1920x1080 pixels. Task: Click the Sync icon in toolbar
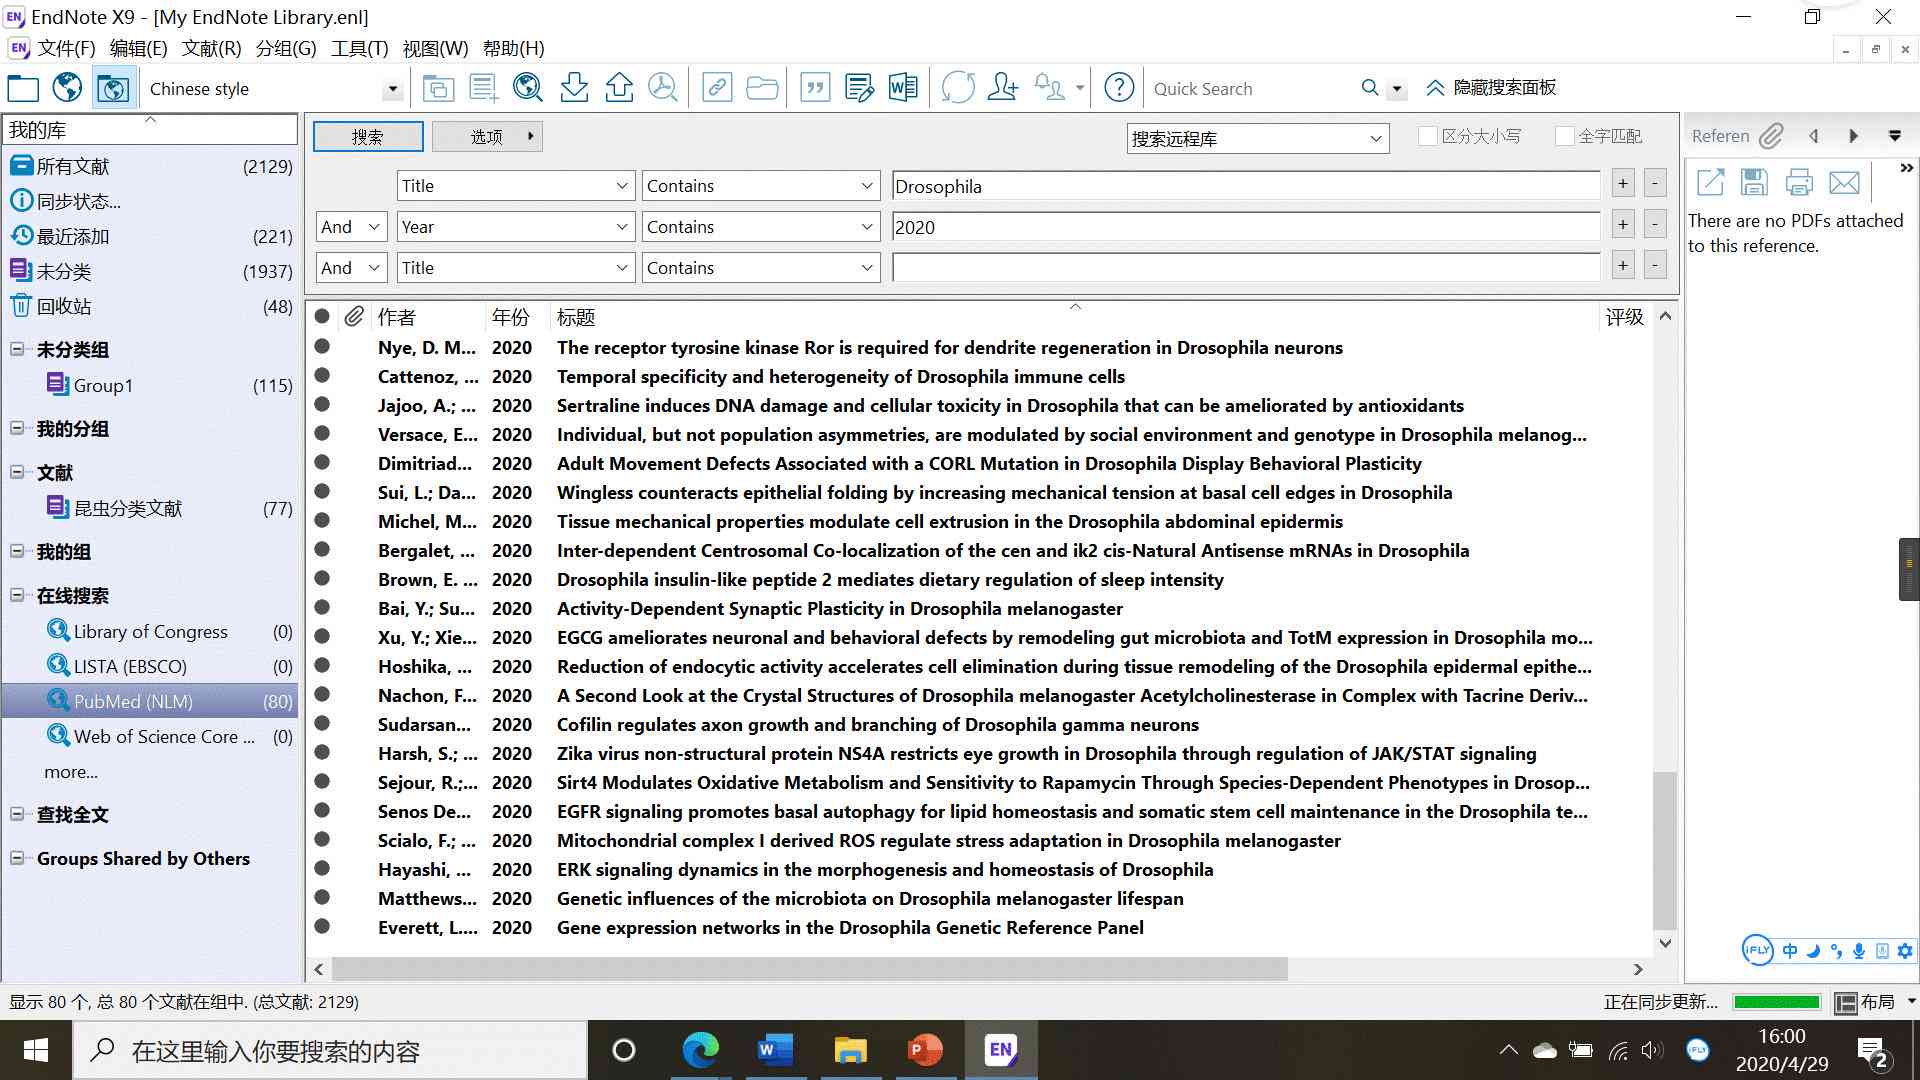(x=957, y=88)
